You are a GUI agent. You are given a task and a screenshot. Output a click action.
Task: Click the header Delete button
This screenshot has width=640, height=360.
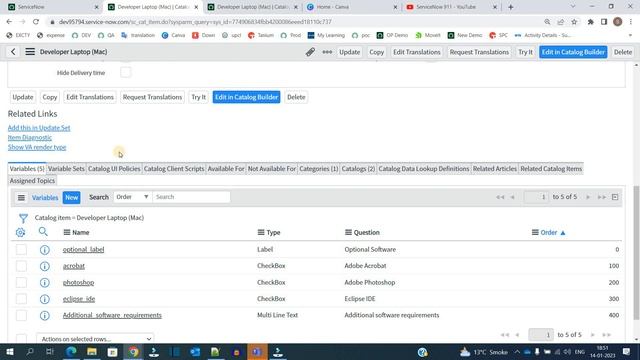(622, 52)
